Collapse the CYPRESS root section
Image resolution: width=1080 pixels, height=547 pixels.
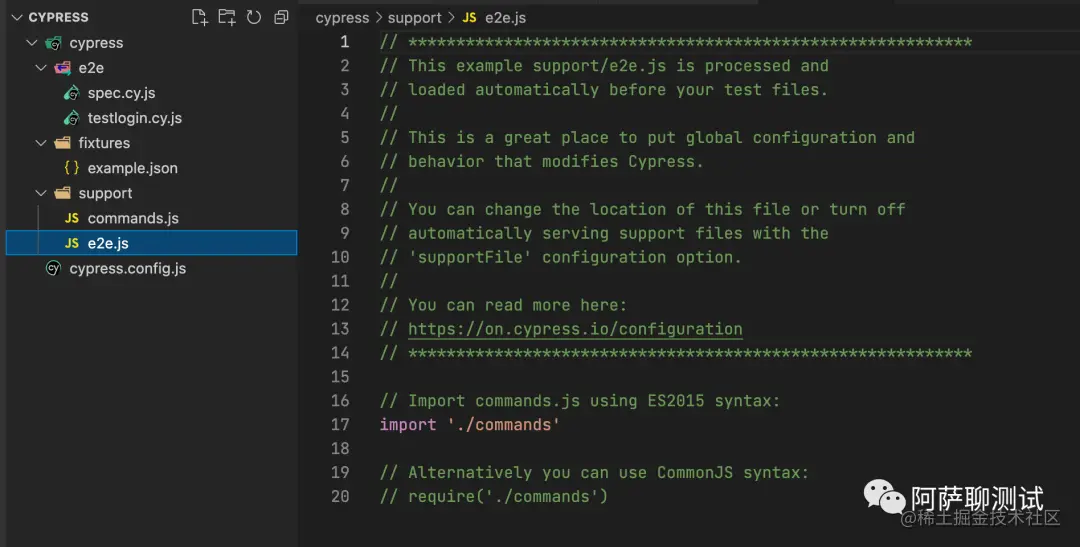point(17,17)
